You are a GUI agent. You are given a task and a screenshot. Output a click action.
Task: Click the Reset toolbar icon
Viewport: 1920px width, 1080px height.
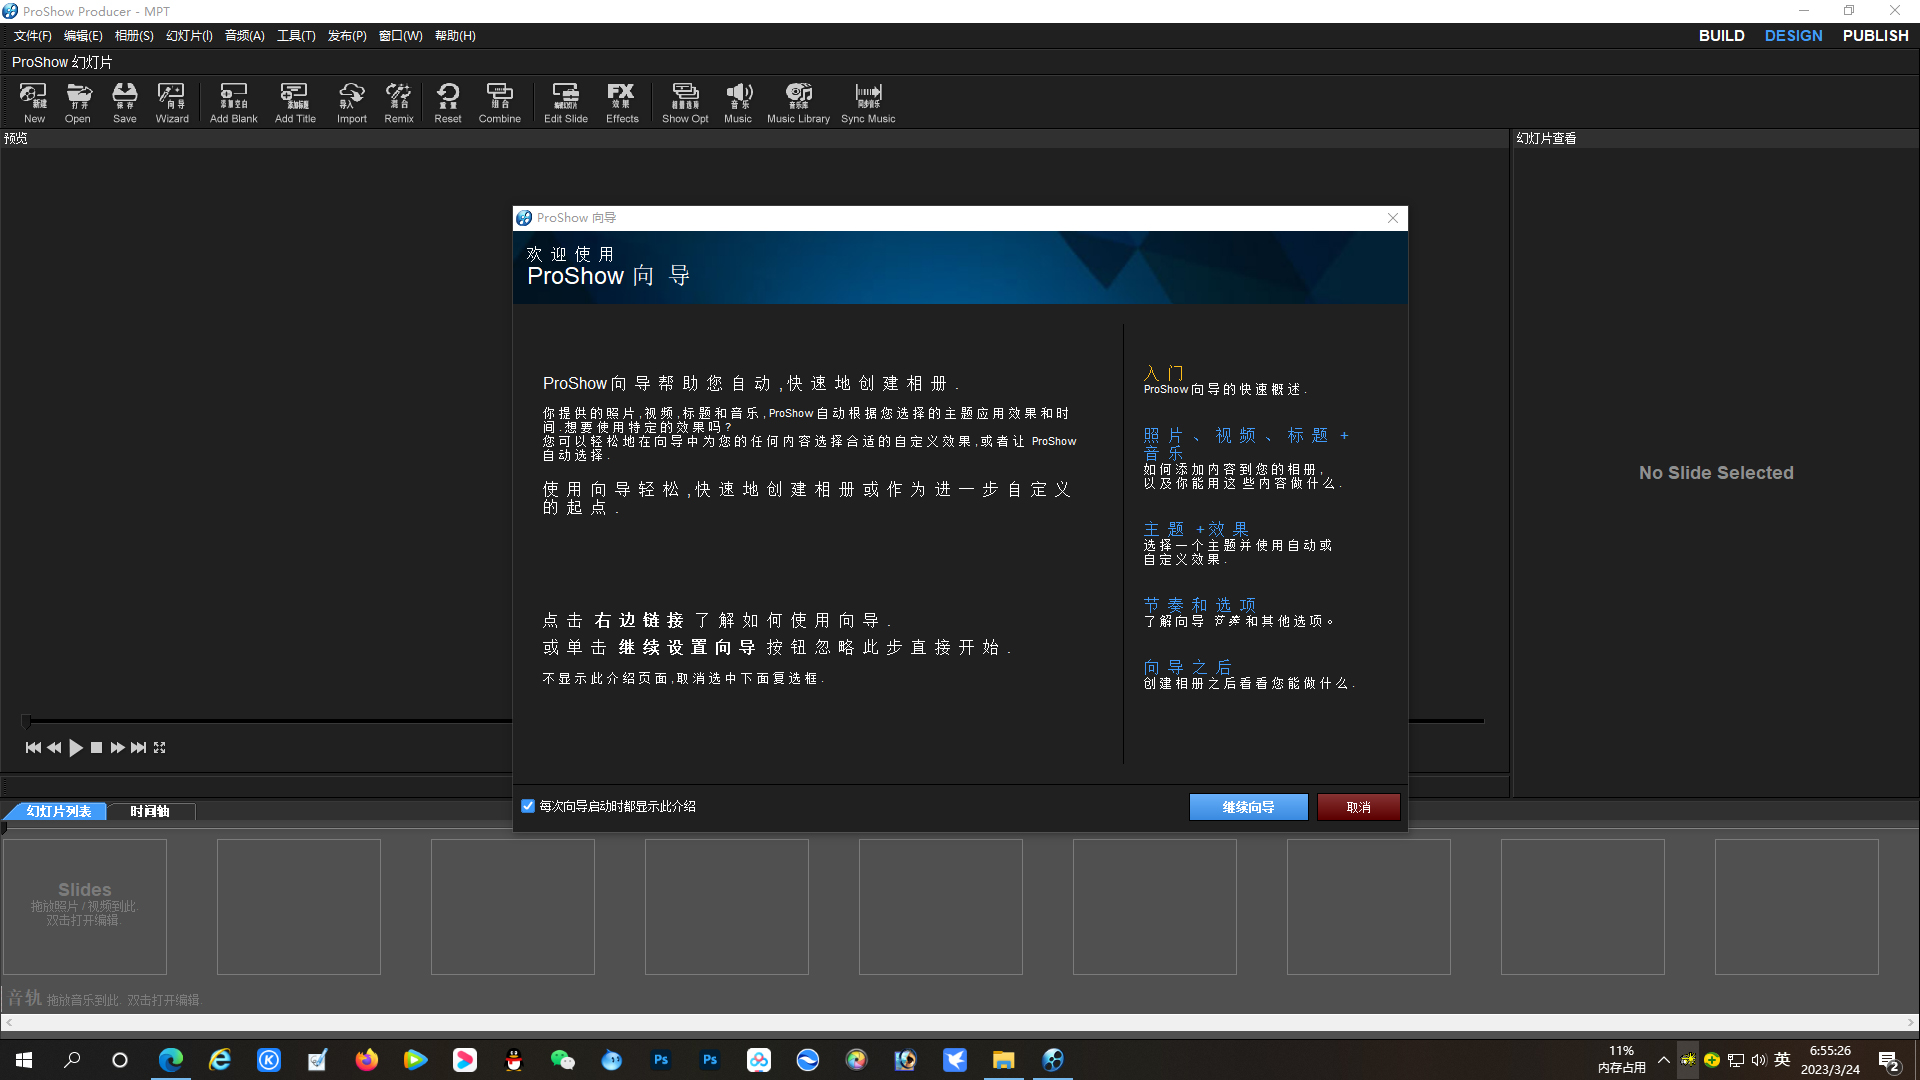(x=448, y=103)
